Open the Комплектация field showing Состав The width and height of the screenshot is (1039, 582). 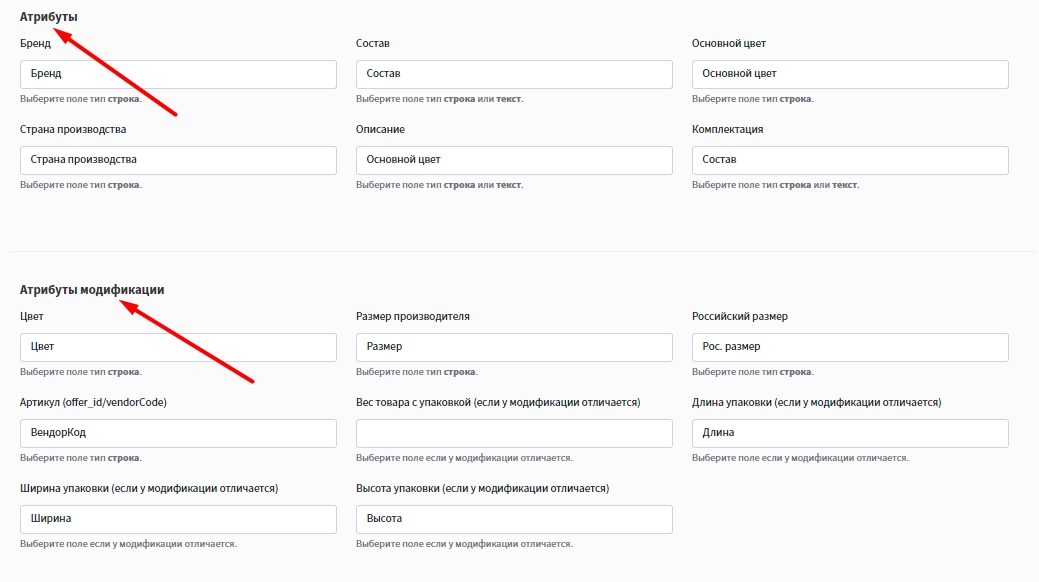(x=850, y=160)
